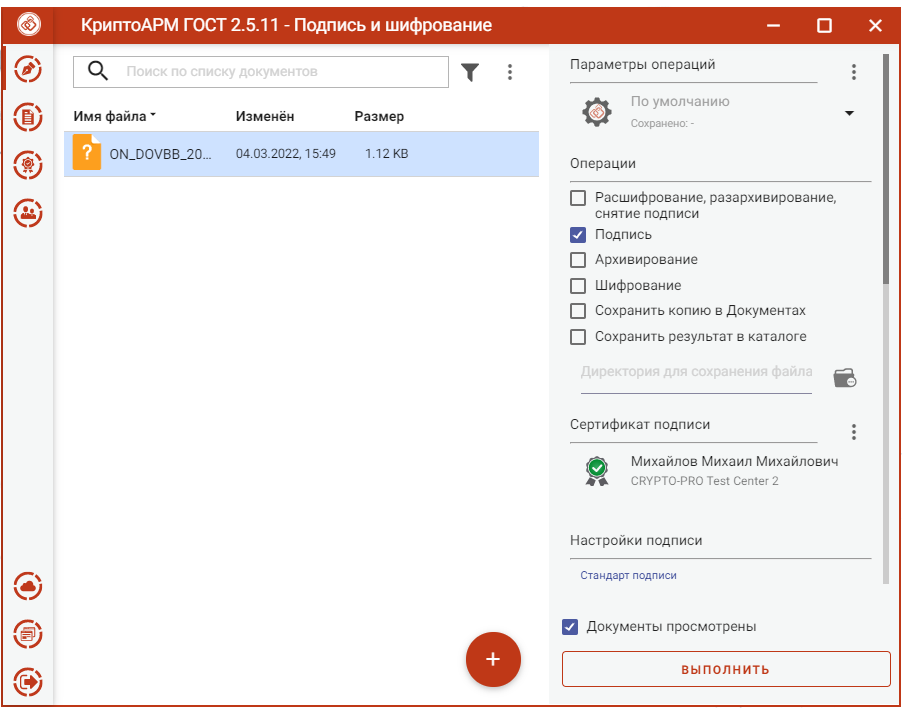Check Сохранить результат в каталоге
Image resolution: width=903 pixels, height=708 pixels.
[x=578, y=336]
